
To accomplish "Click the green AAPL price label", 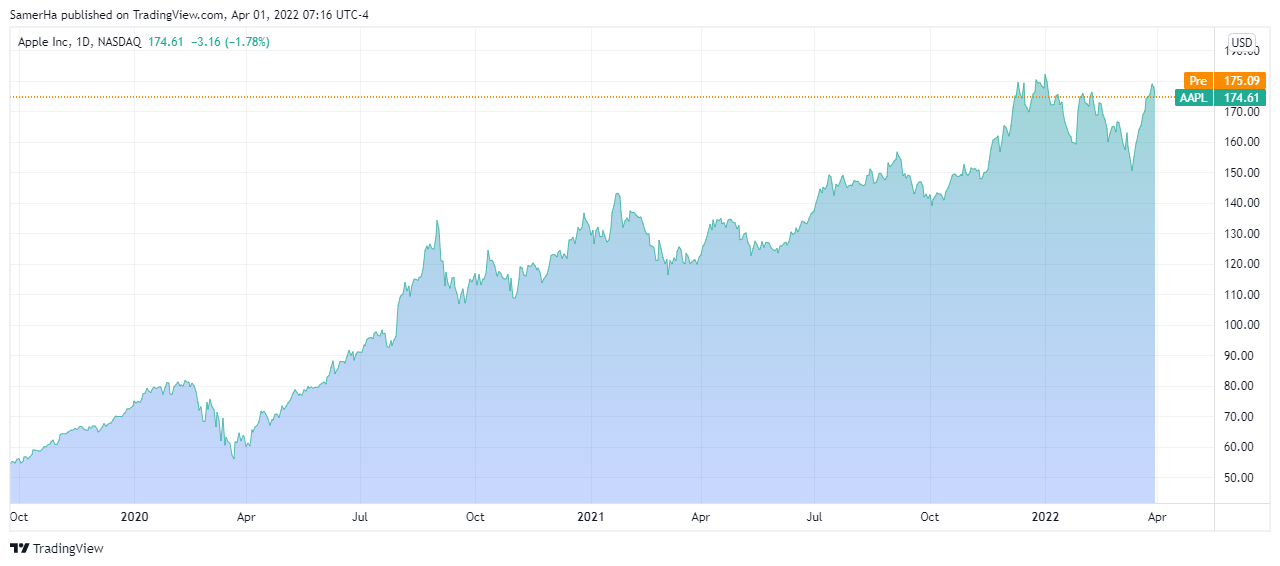I will click(1194, 97).
